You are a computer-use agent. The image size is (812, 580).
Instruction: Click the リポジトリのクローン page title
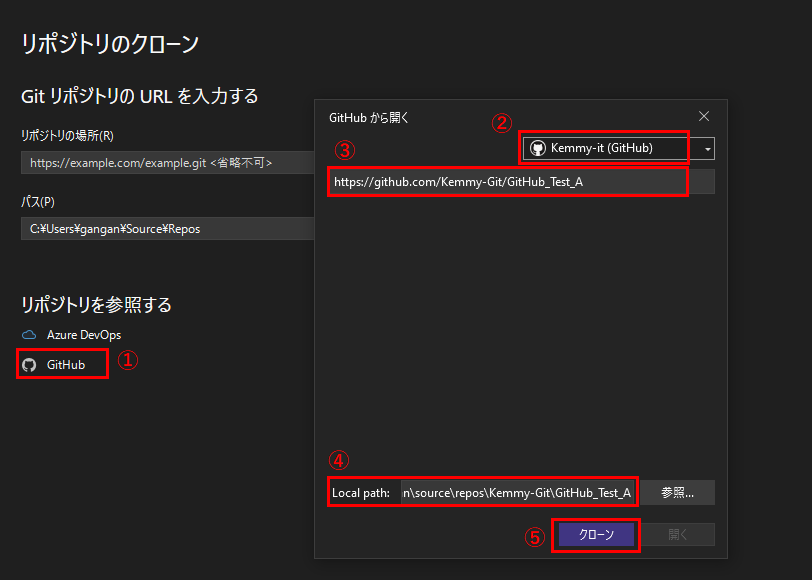(x=110, y=44)
